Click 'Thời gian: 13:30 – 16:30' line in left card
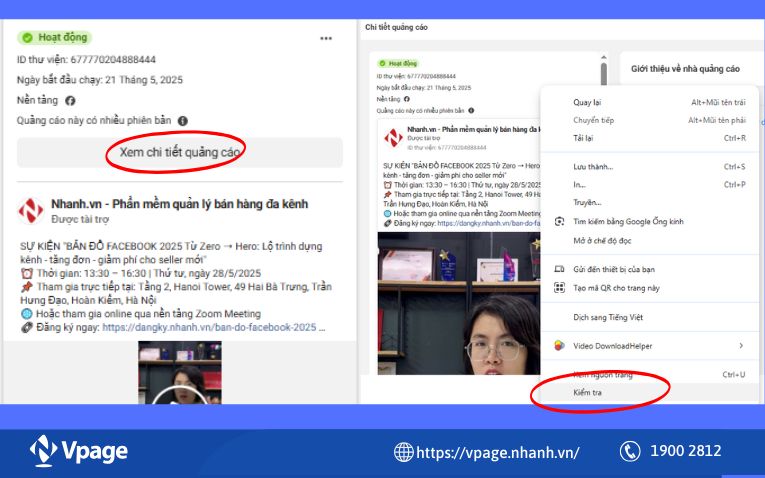 141,273
